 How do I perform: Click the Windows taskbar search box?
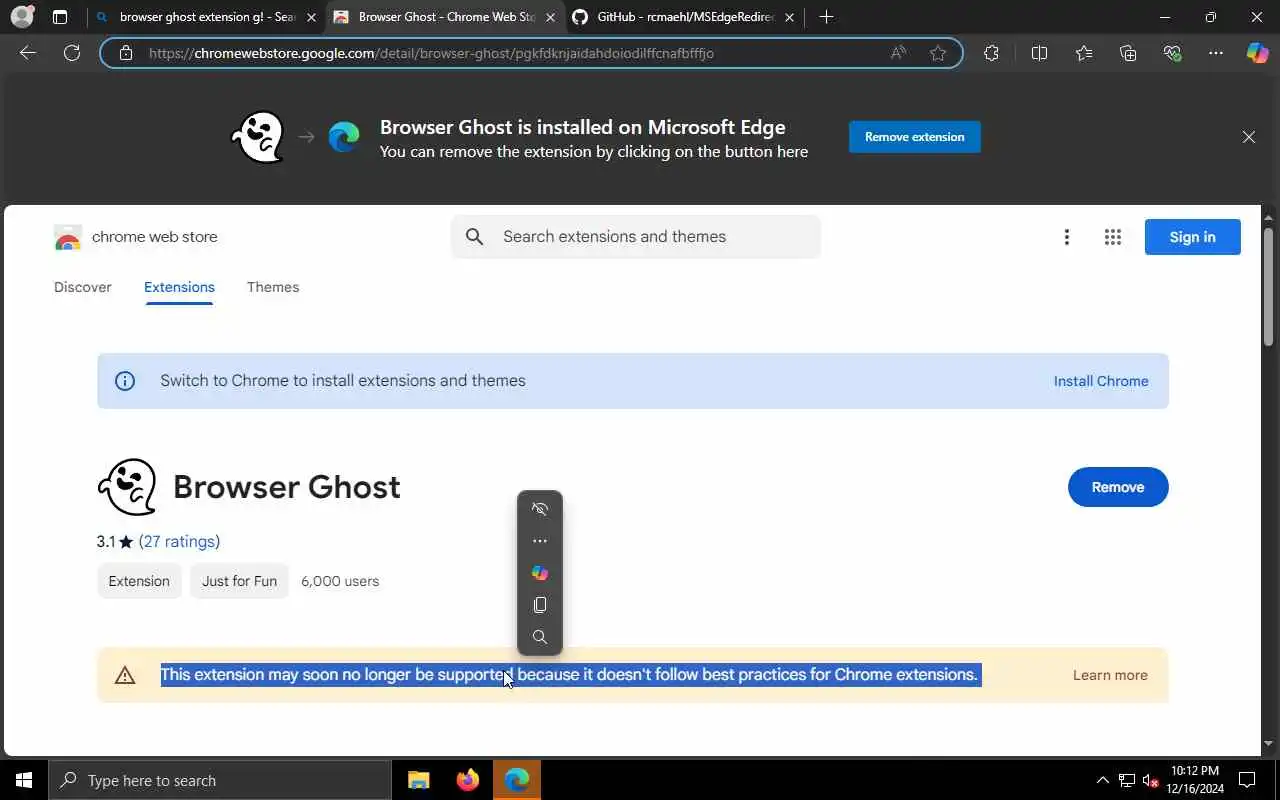(220, 780)
